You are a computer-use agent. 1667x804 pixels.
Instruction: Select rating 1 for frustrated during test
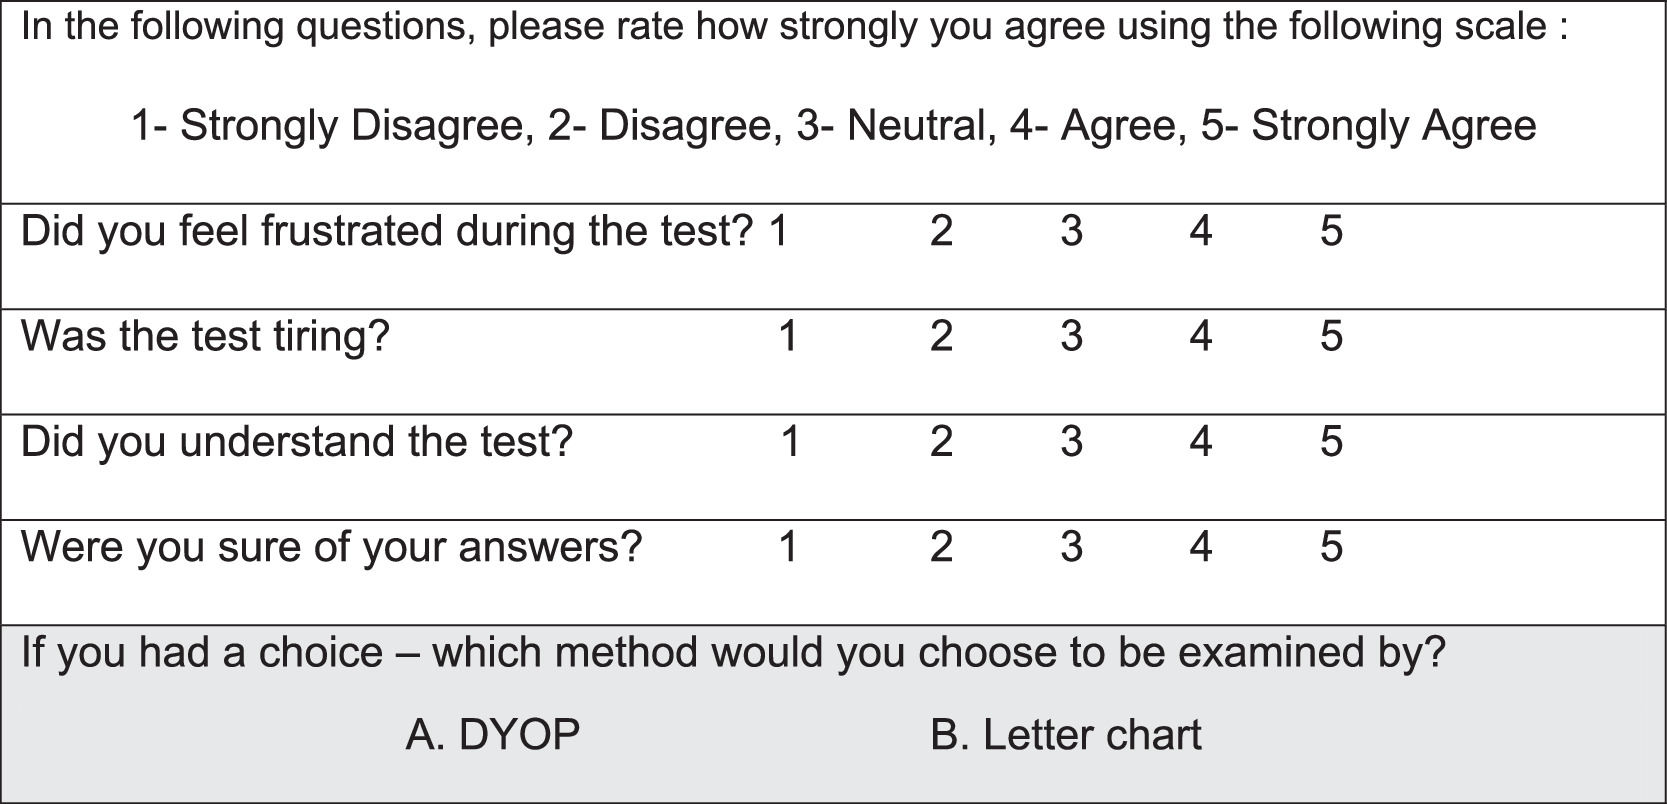pyautogui.click(x=779, y=232)
